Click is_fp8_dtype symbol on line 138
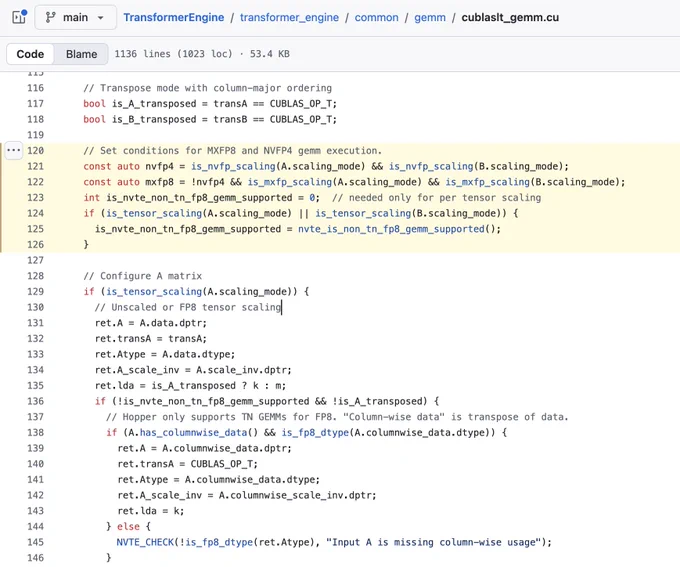The height and width of the screenshot is (567, 680). click(315, 433)
